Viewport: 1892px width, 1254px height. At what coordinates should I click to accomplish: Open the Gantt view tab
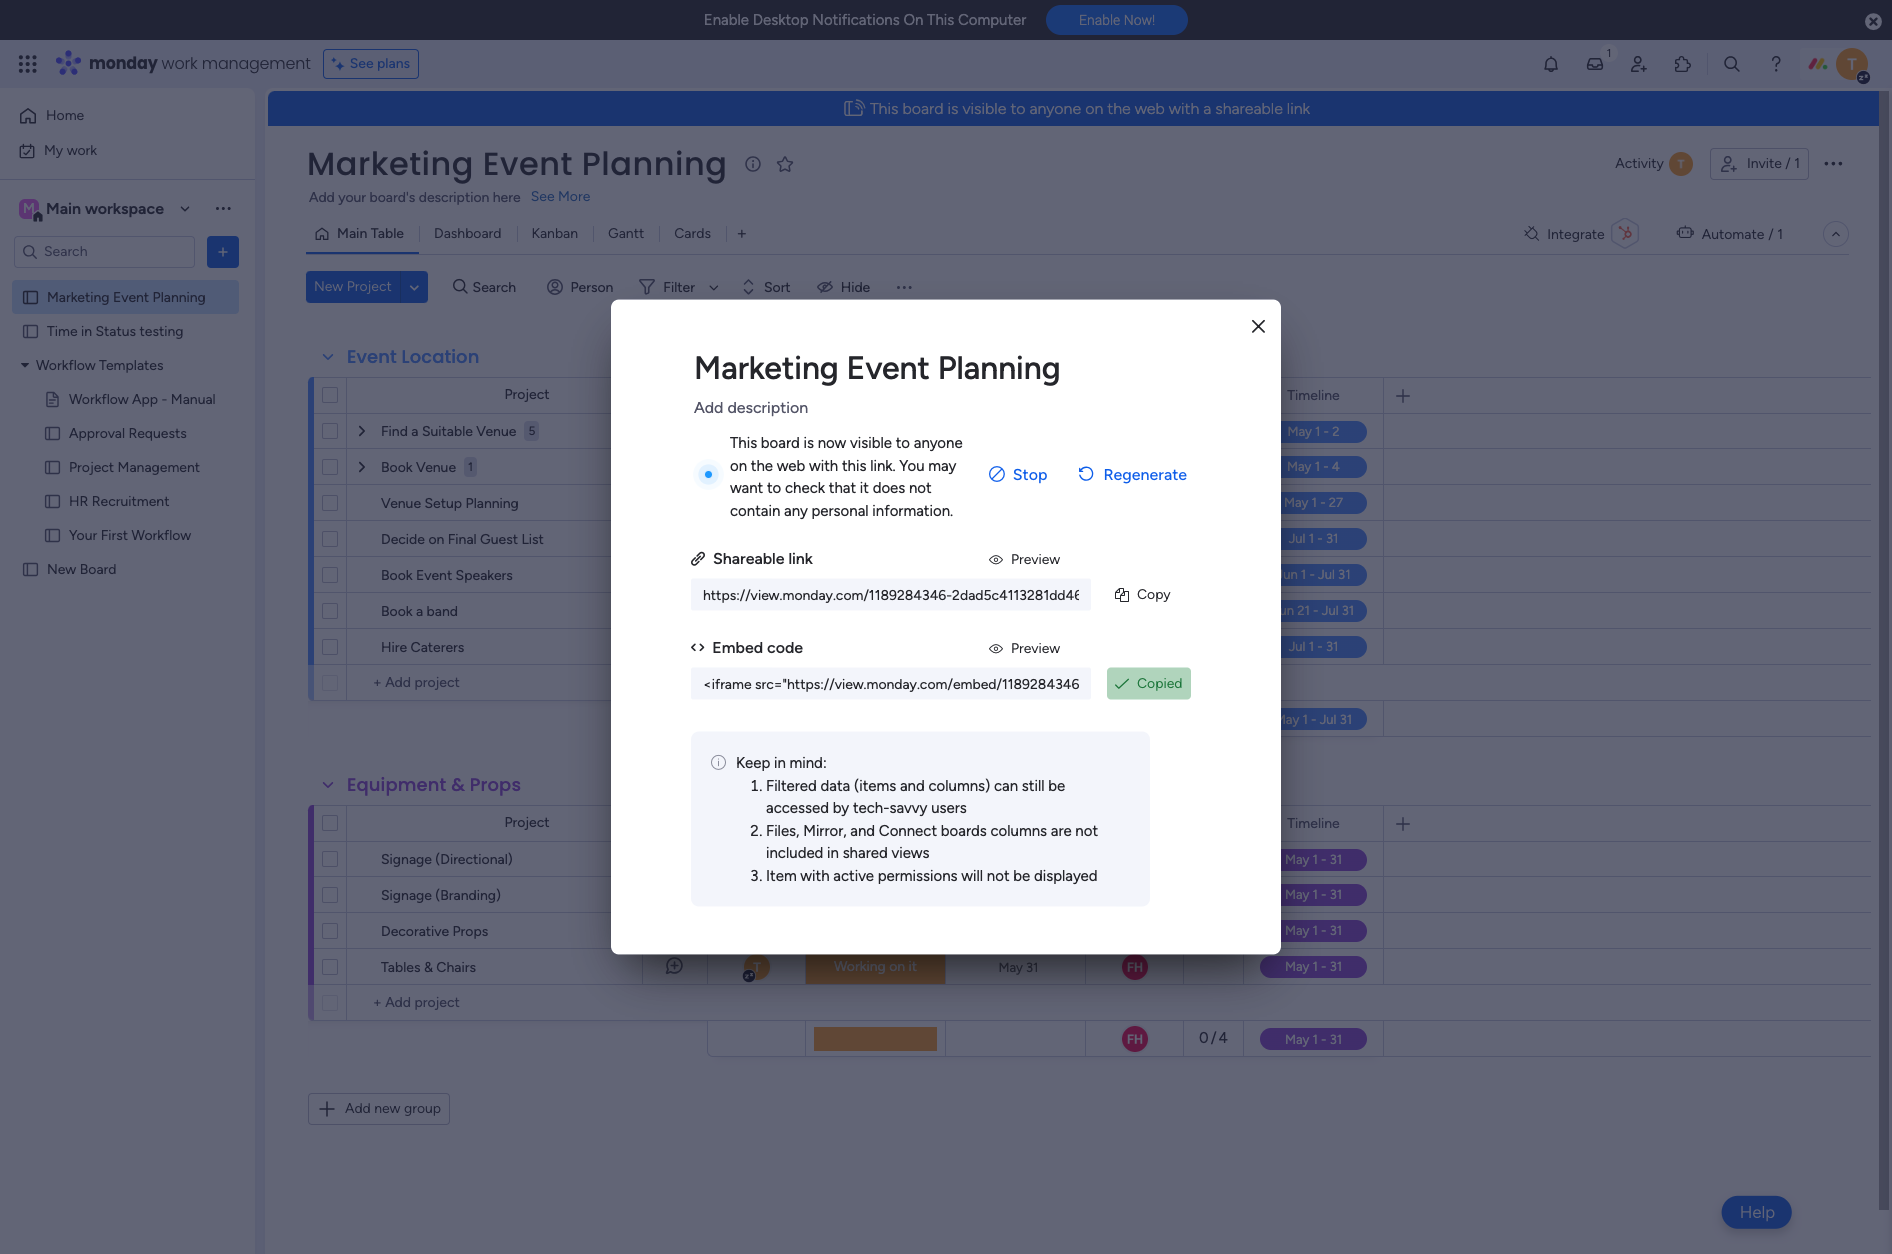(x=625, y=233)
